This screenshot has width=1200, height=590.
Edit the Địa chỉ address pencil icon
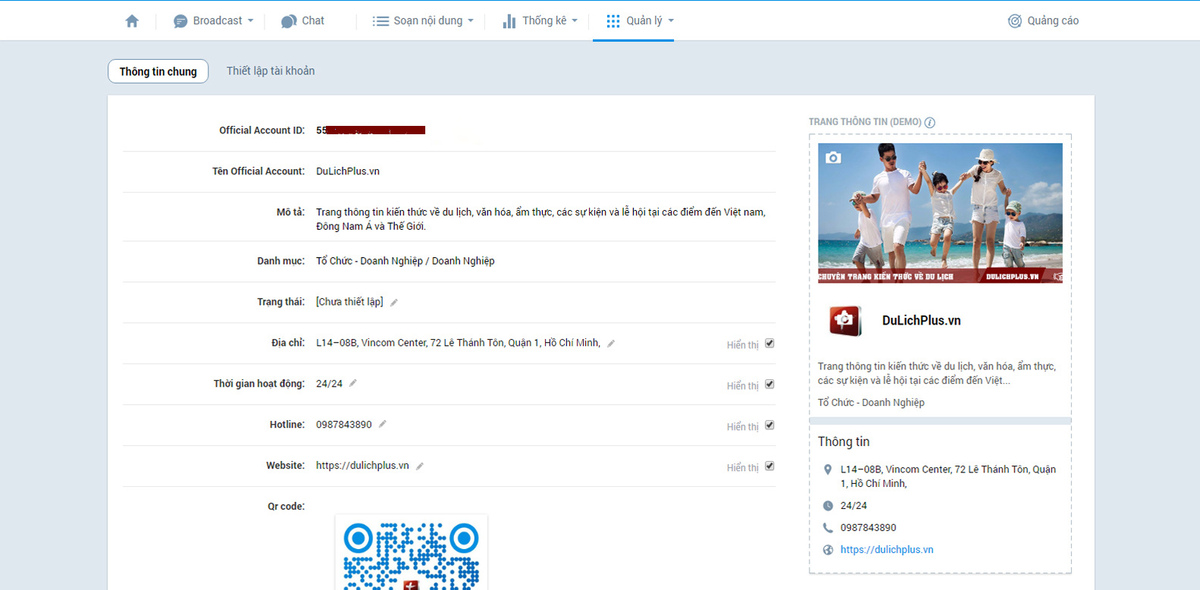(x=611, y=343)
